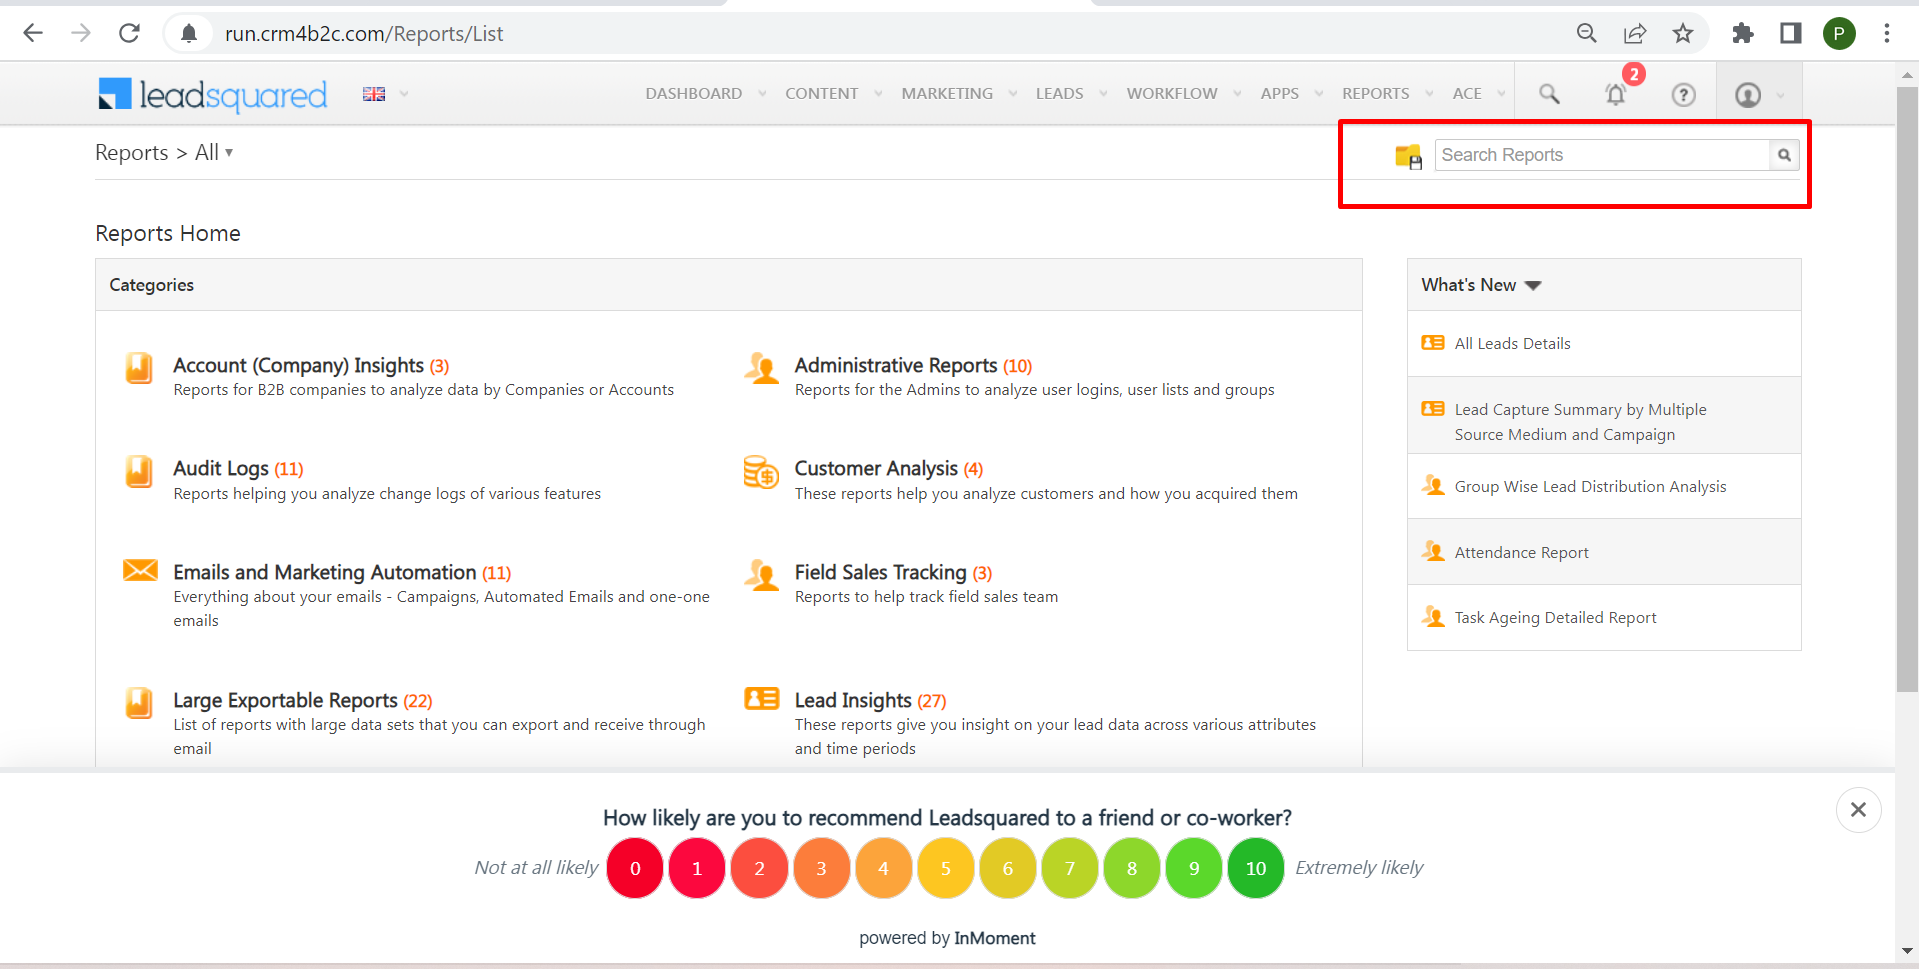Open the browser three-dot menu

[1887, 33]
